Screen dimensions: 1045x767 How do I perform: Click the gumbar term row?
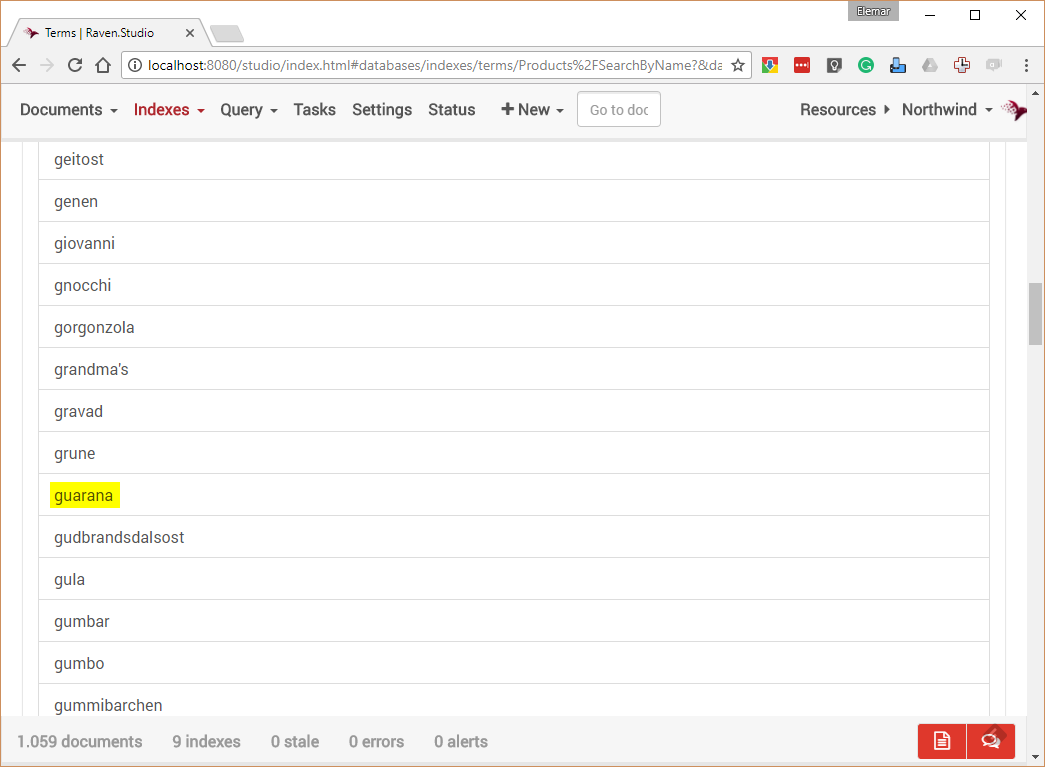(x=514, y=621)
